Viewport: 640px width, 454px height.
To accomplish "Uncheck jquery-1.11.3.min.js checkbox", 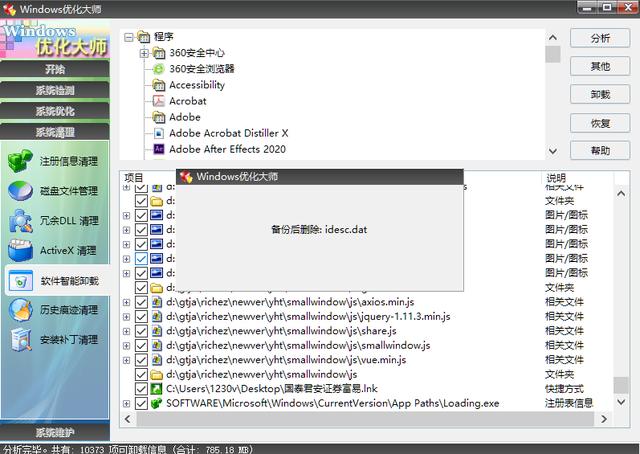I will pyautogui.click(x=141, y=316).
